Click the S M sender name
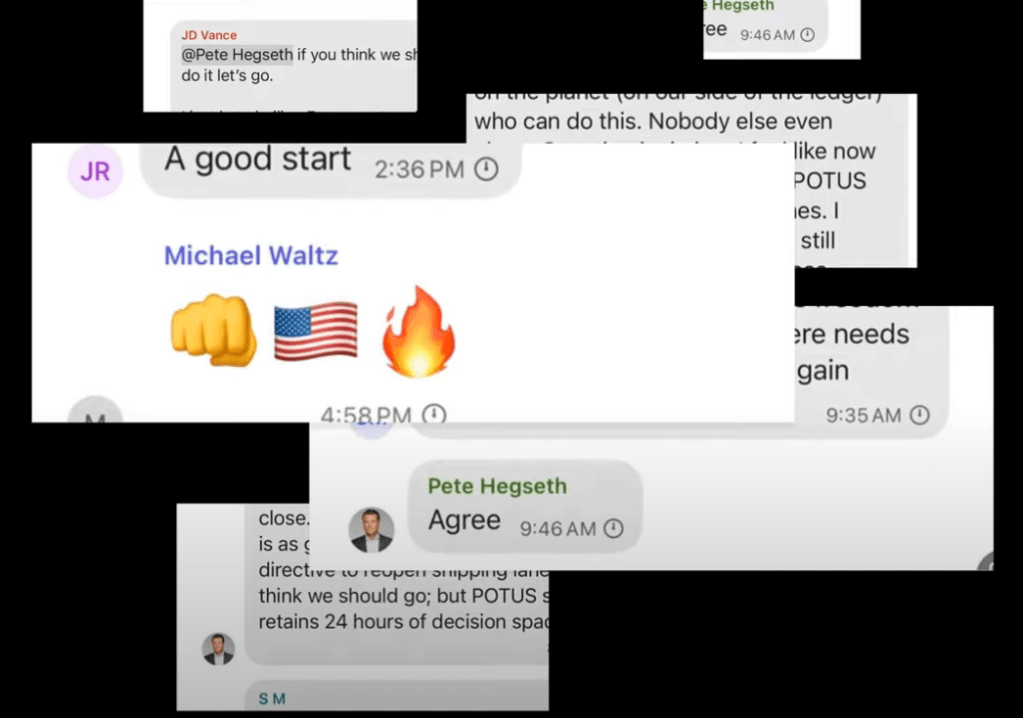1023x718 pixels. point(272,699)
